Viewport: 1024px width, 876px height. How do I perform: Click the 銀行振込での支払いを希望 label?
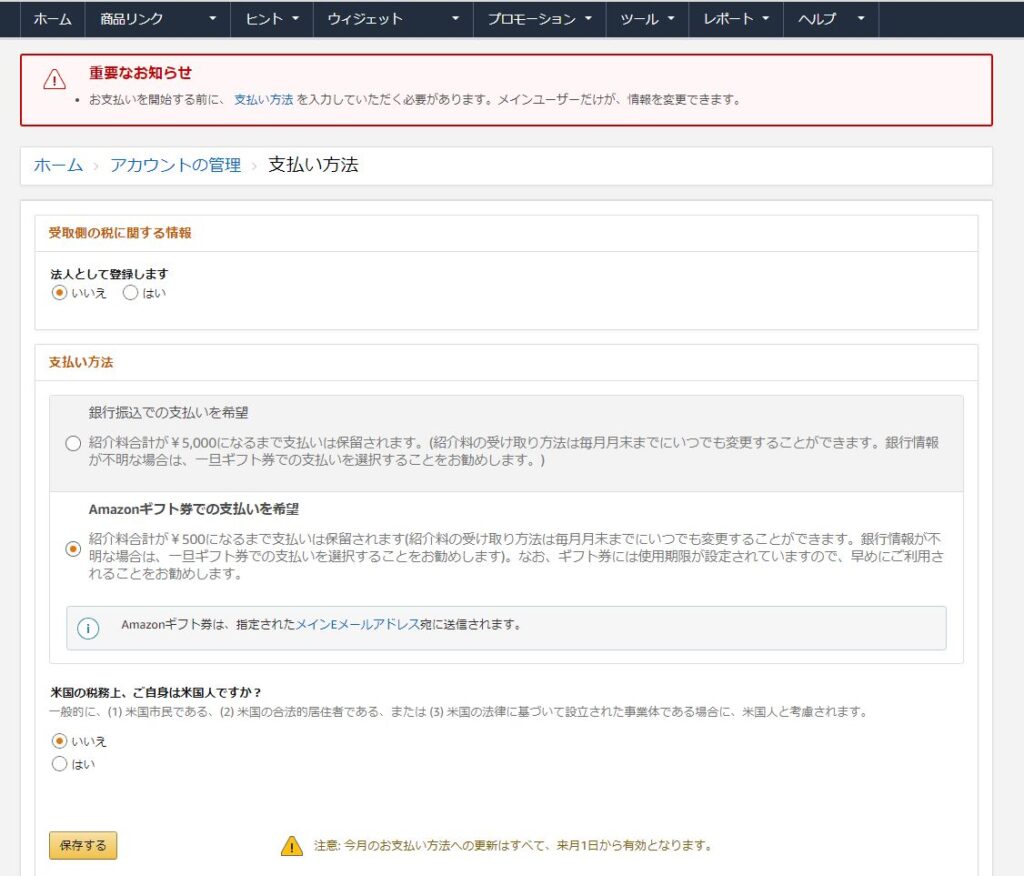168,412
